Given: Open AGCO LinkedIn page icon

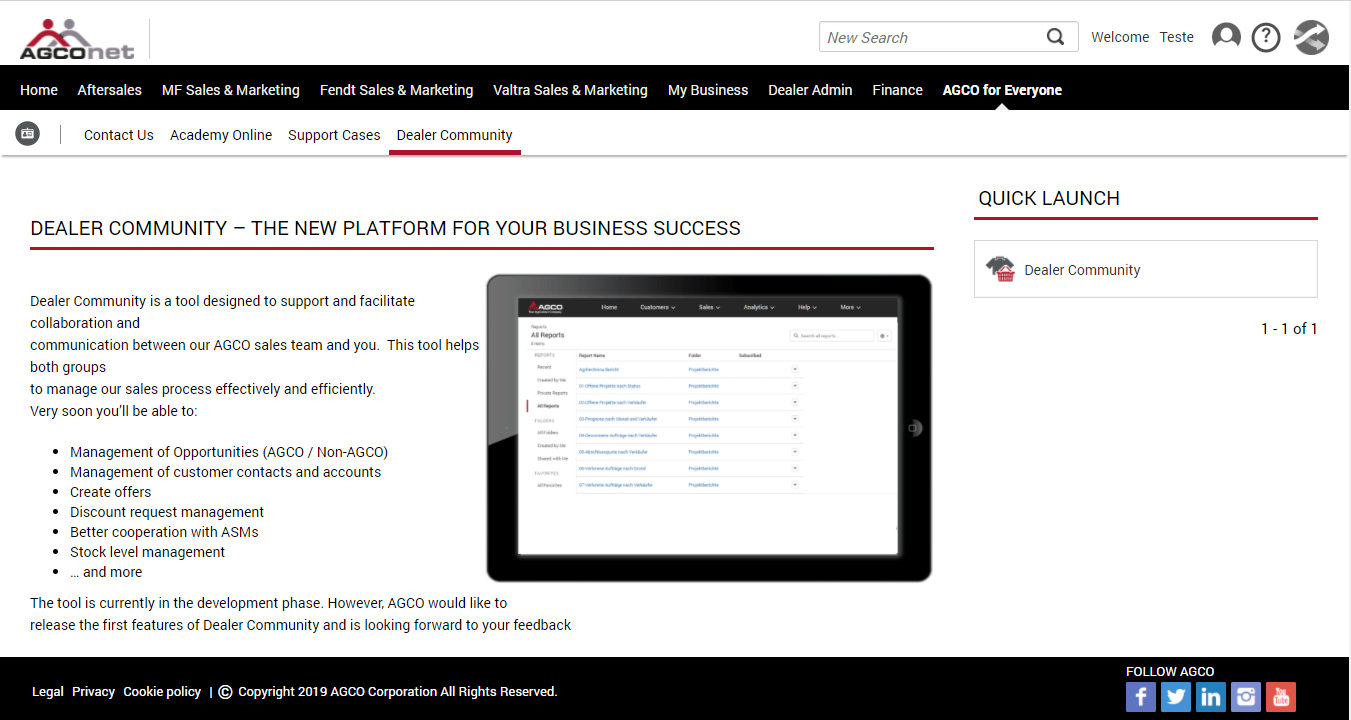Looking at the screenshot, I should point(1211,697).
